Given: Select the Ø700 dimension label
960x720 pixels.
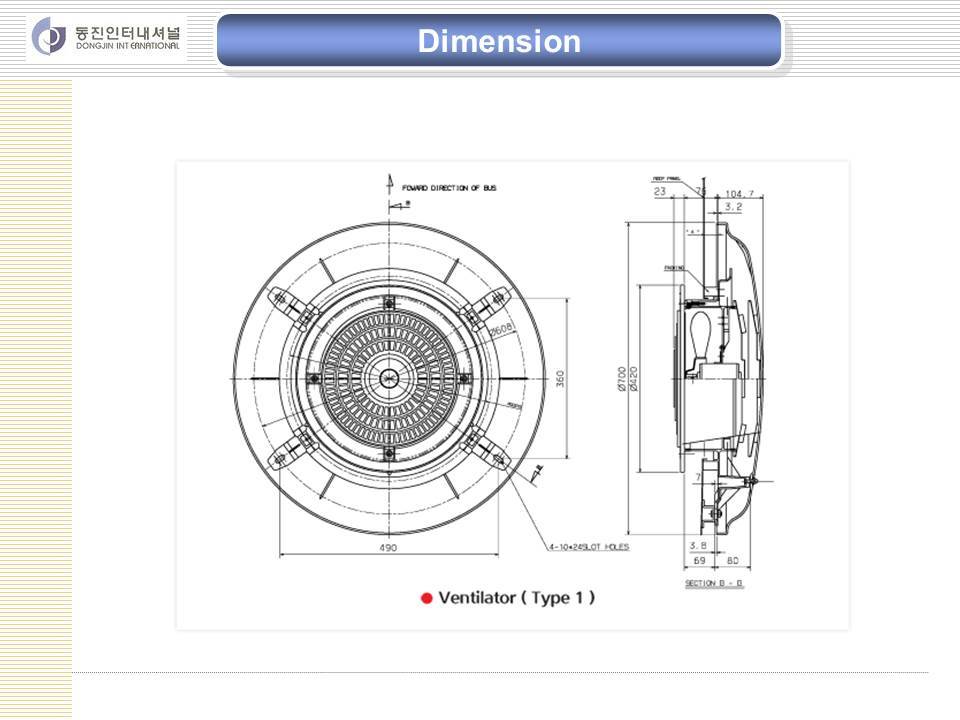Looking at the screenshot, I should coord(621,380).
